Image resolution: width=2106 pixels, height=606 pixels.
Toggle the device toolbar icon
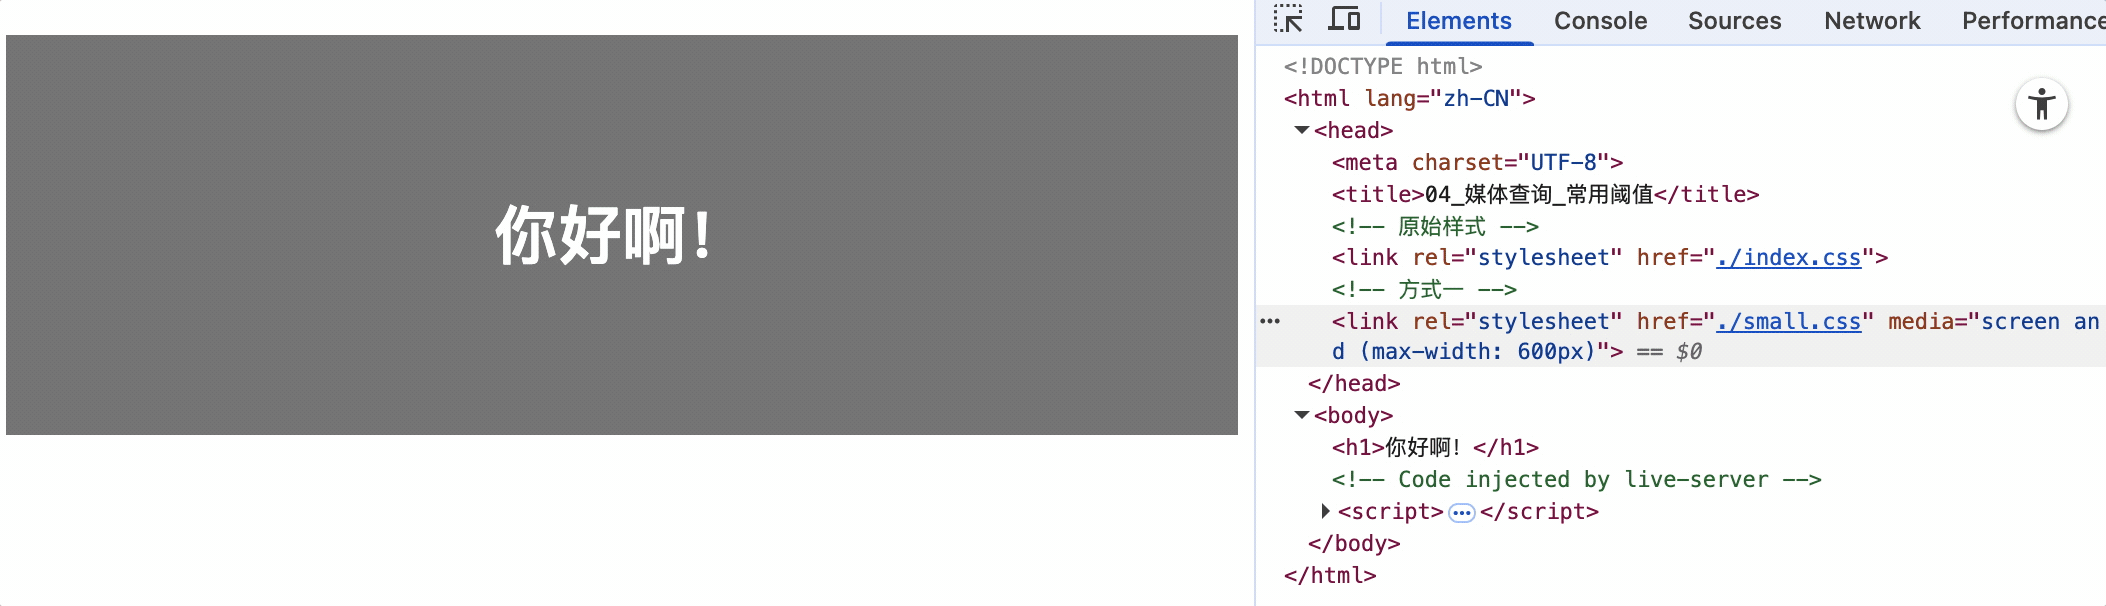pos(1344,19)
